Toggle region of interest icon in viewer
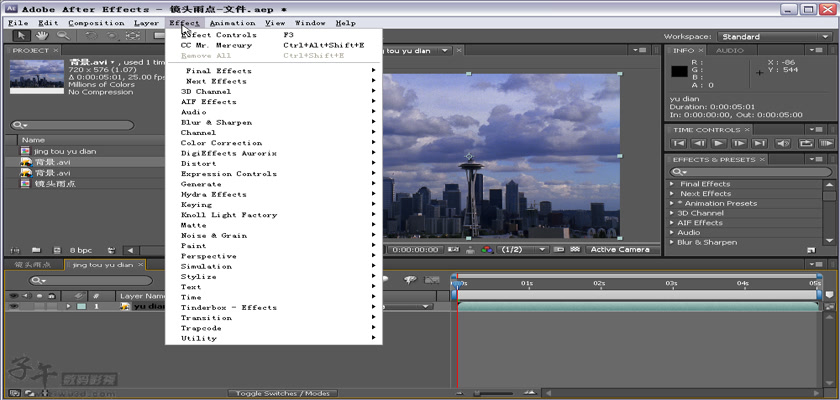The height and width of the screenshot is (400, 840). (x=559, y=250)
